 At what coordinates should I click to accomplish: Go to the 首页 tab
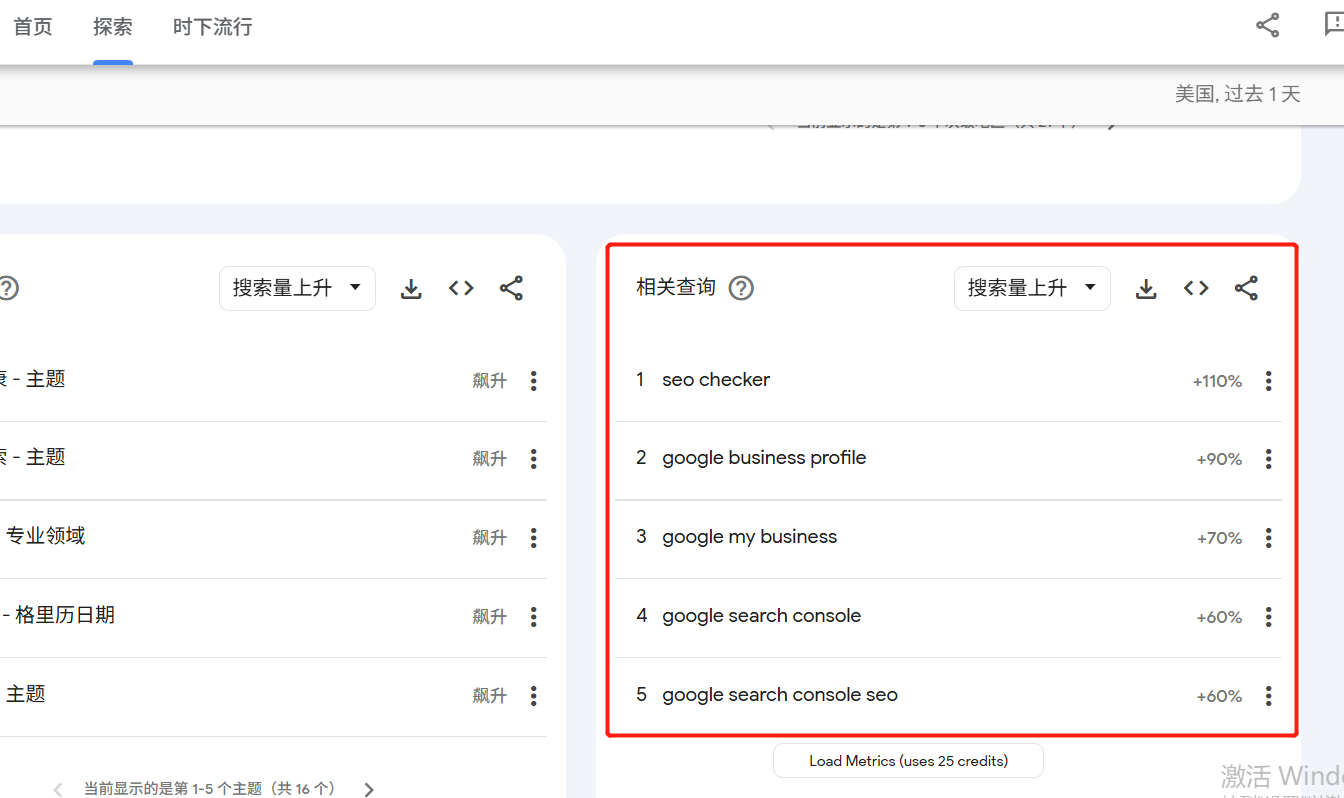coord(32,27)
